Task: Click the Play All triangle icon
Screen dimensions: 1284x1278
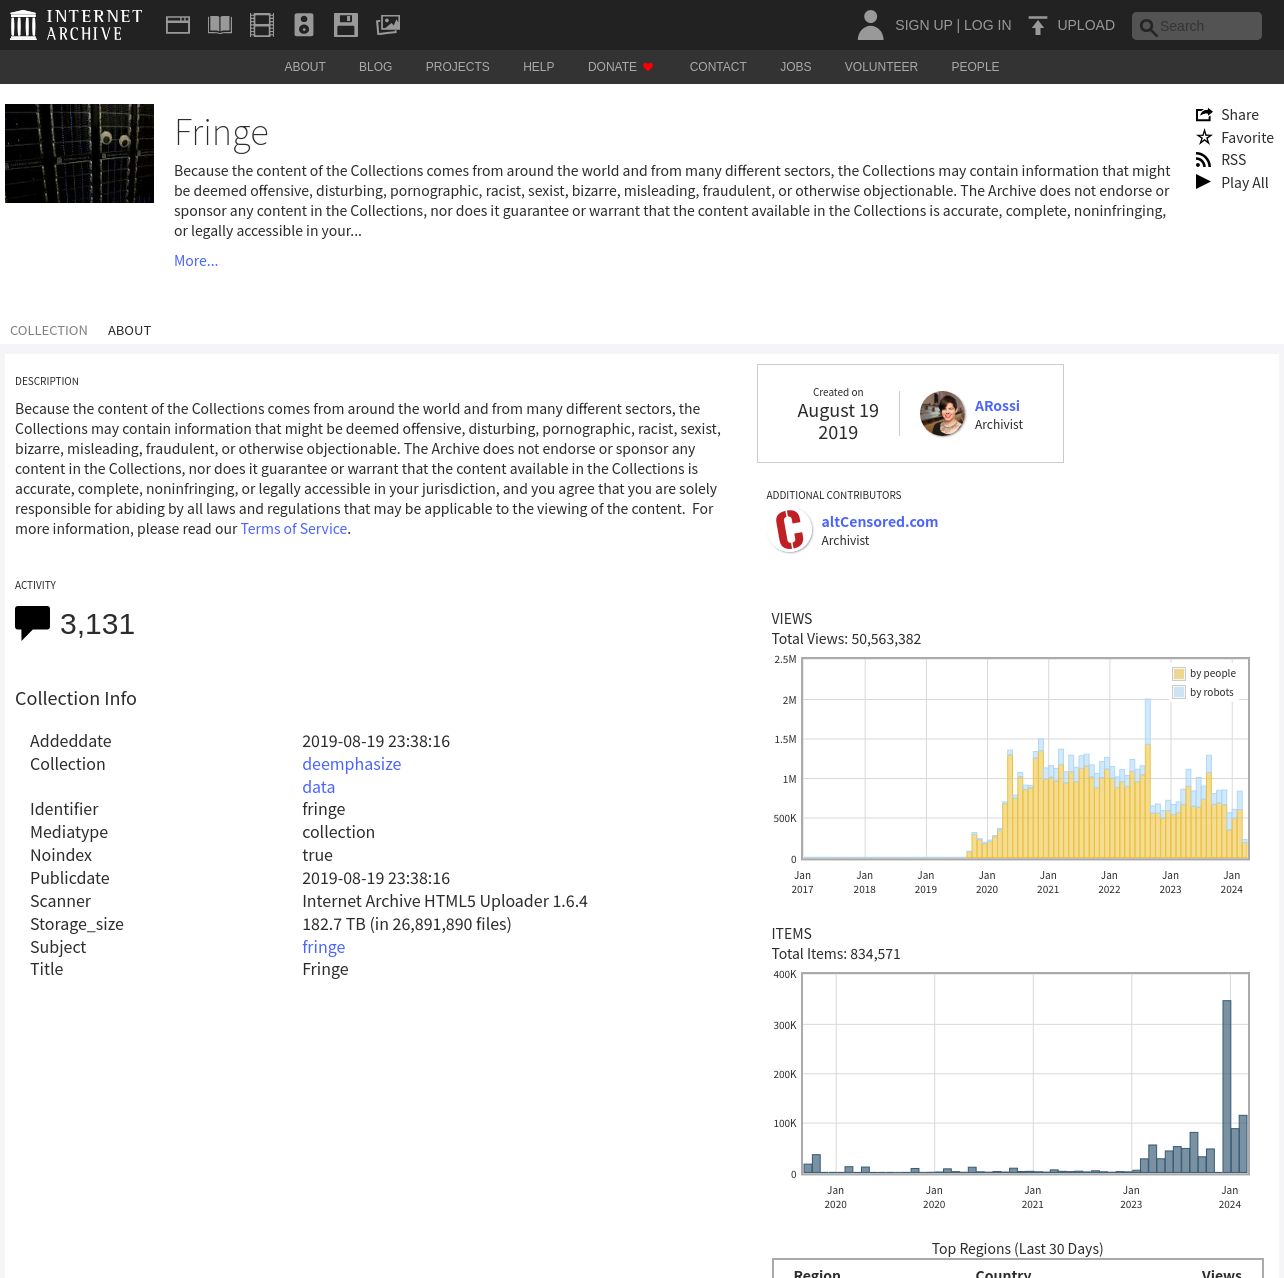Action: 1204,182
